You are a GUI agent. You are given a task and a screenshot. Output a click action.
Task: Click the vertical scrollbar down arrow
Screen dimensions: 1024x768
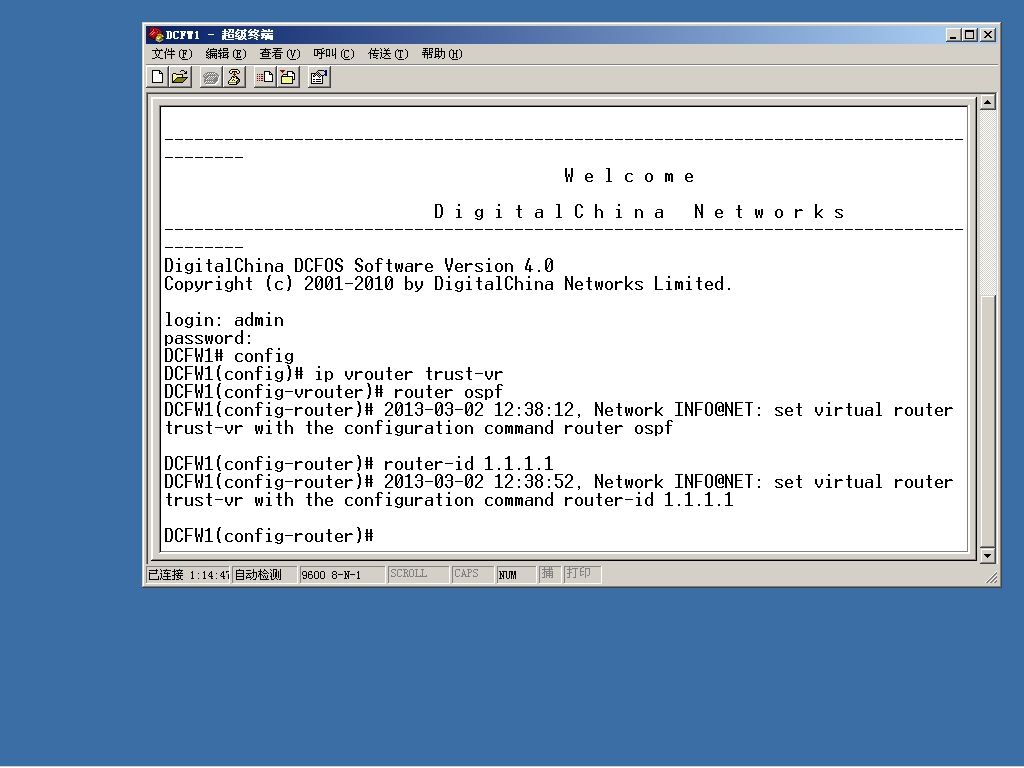(987, 556)
